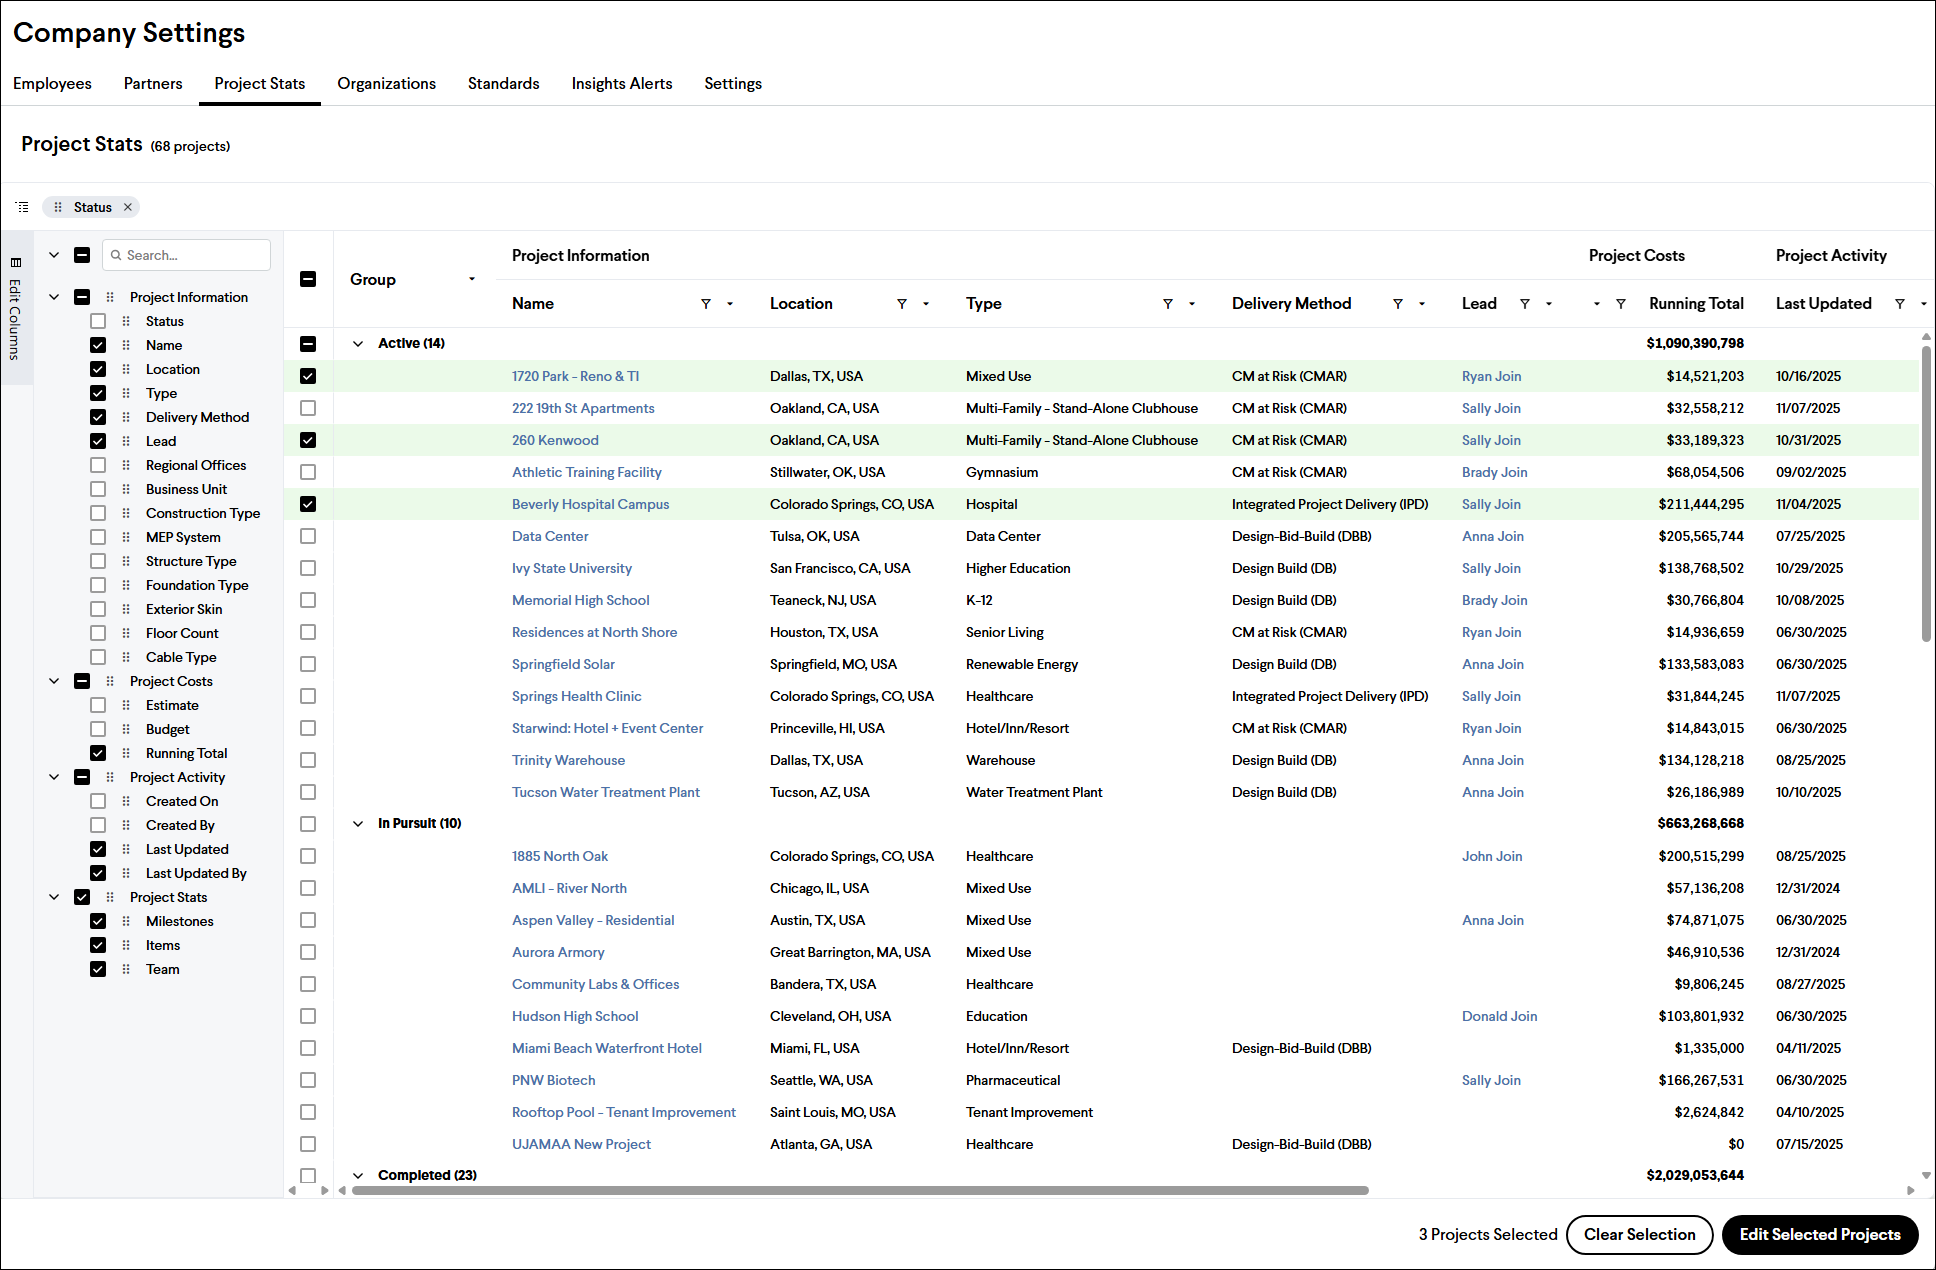Screen dimensions: 1936x1270
Task: Click the Edit Selected Projects button
Action: click(1819, 1234)
